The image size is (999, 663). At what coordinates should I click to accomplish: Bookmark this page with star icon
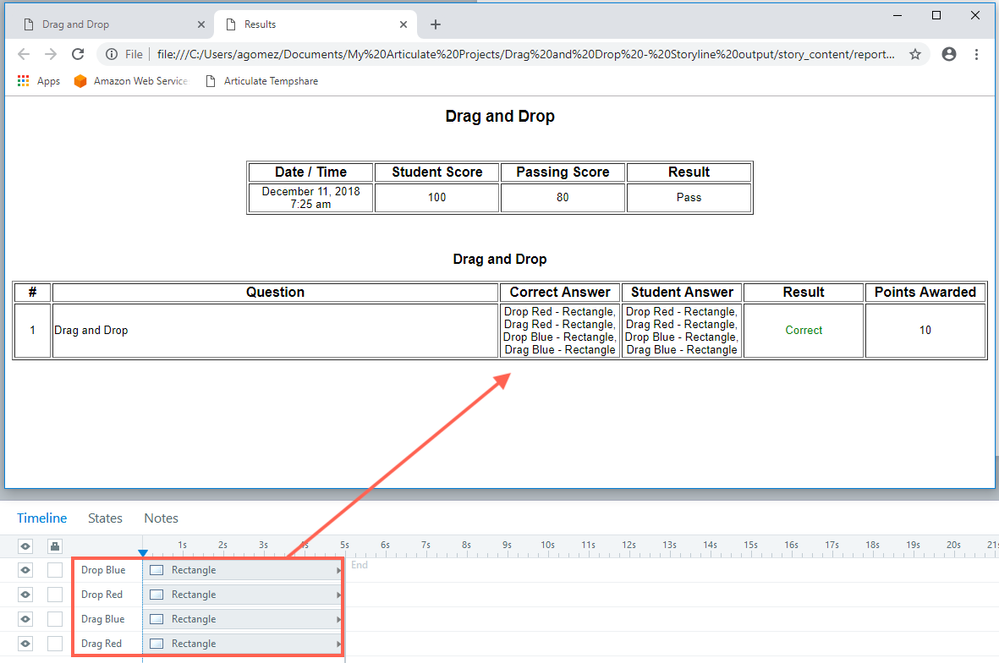click(915, 55)
